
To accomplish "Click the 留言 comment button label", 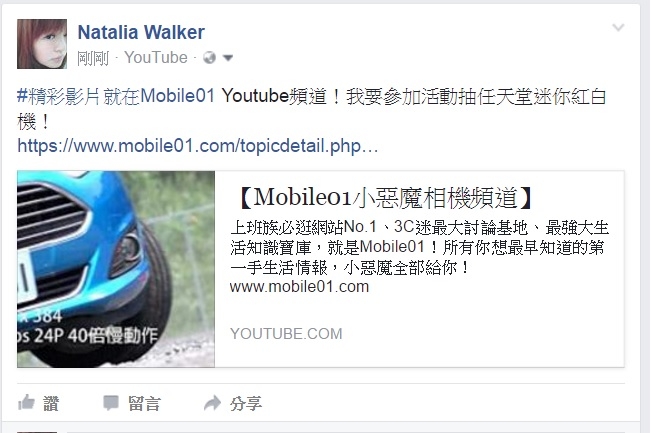I will coord(144,403).
